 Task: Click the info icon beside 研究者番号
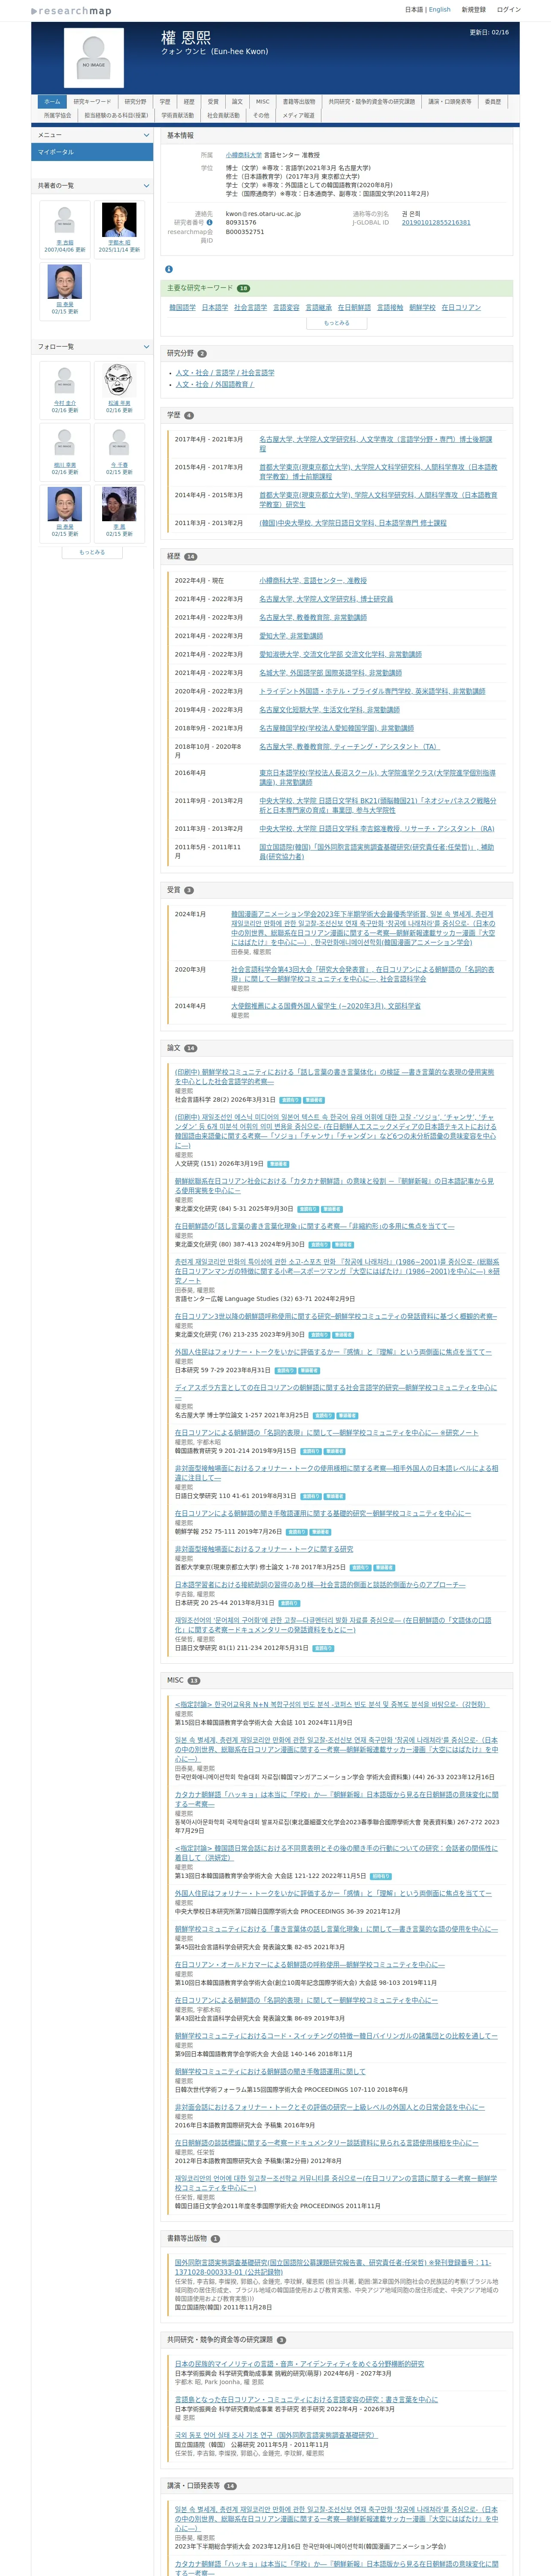[209, 222]
